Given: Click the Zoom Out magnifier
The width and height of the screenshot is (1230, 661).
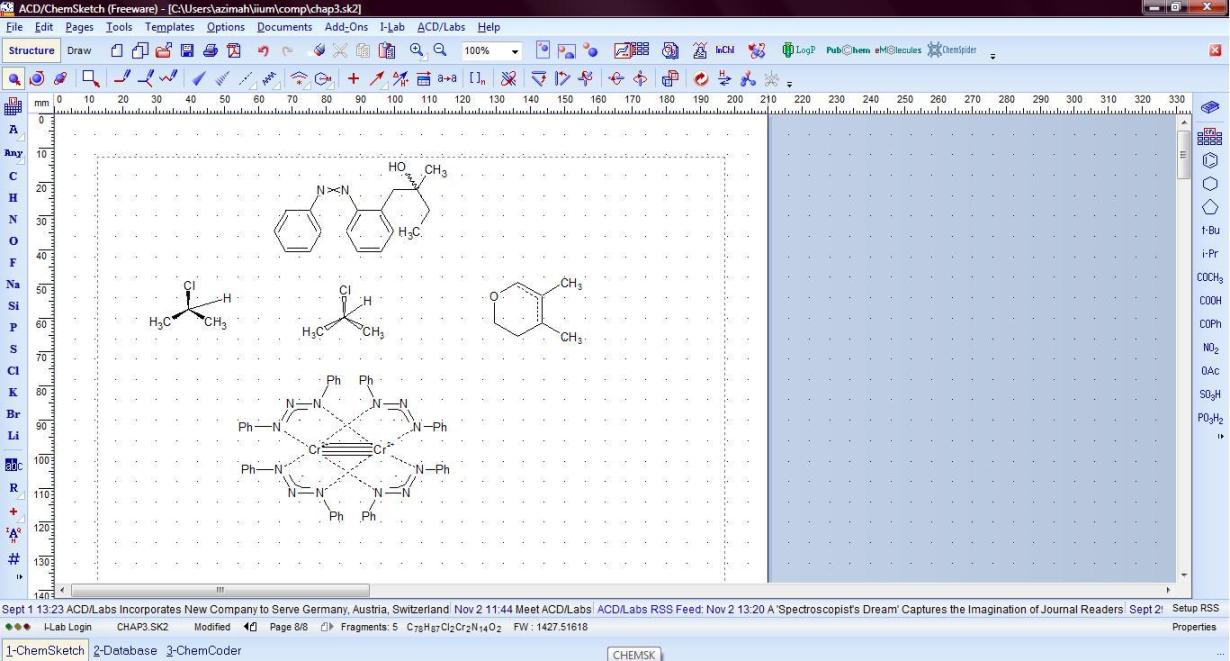Looking at the screenshot, I should click(x=439, y=50).
